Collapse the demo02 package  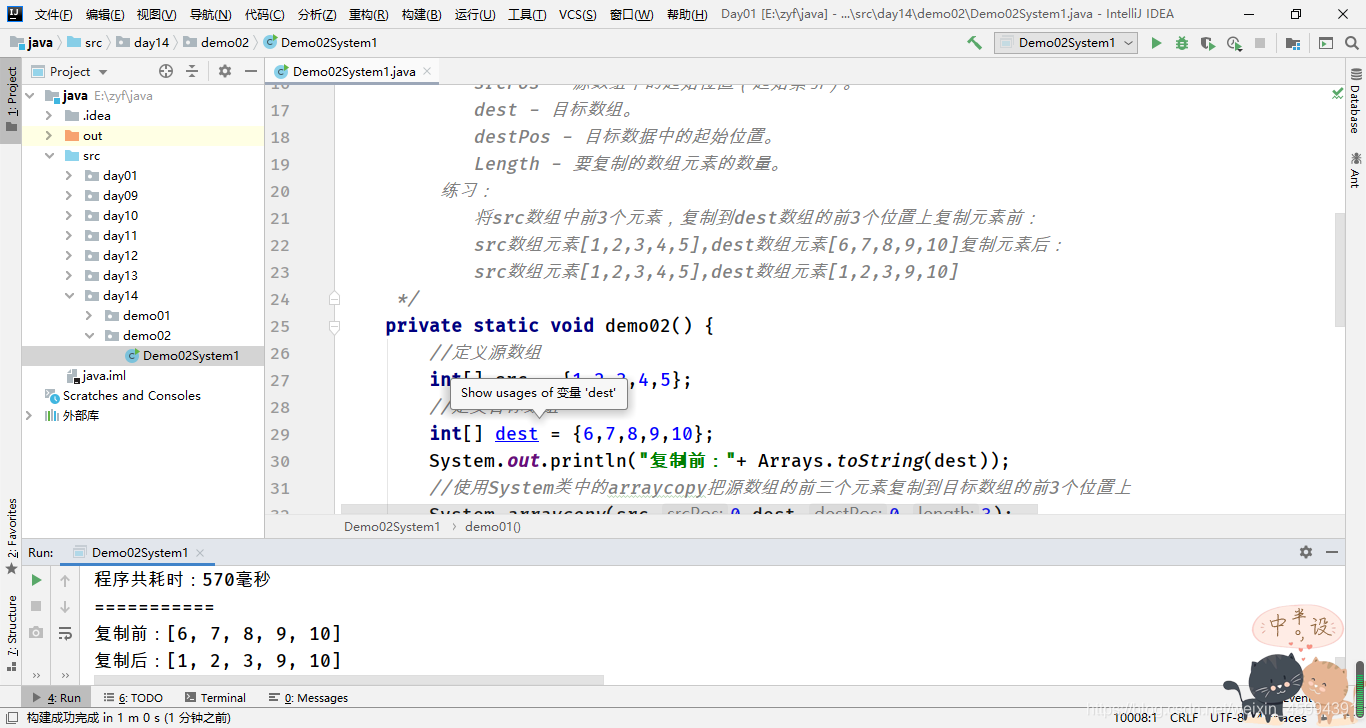point(89,336)
